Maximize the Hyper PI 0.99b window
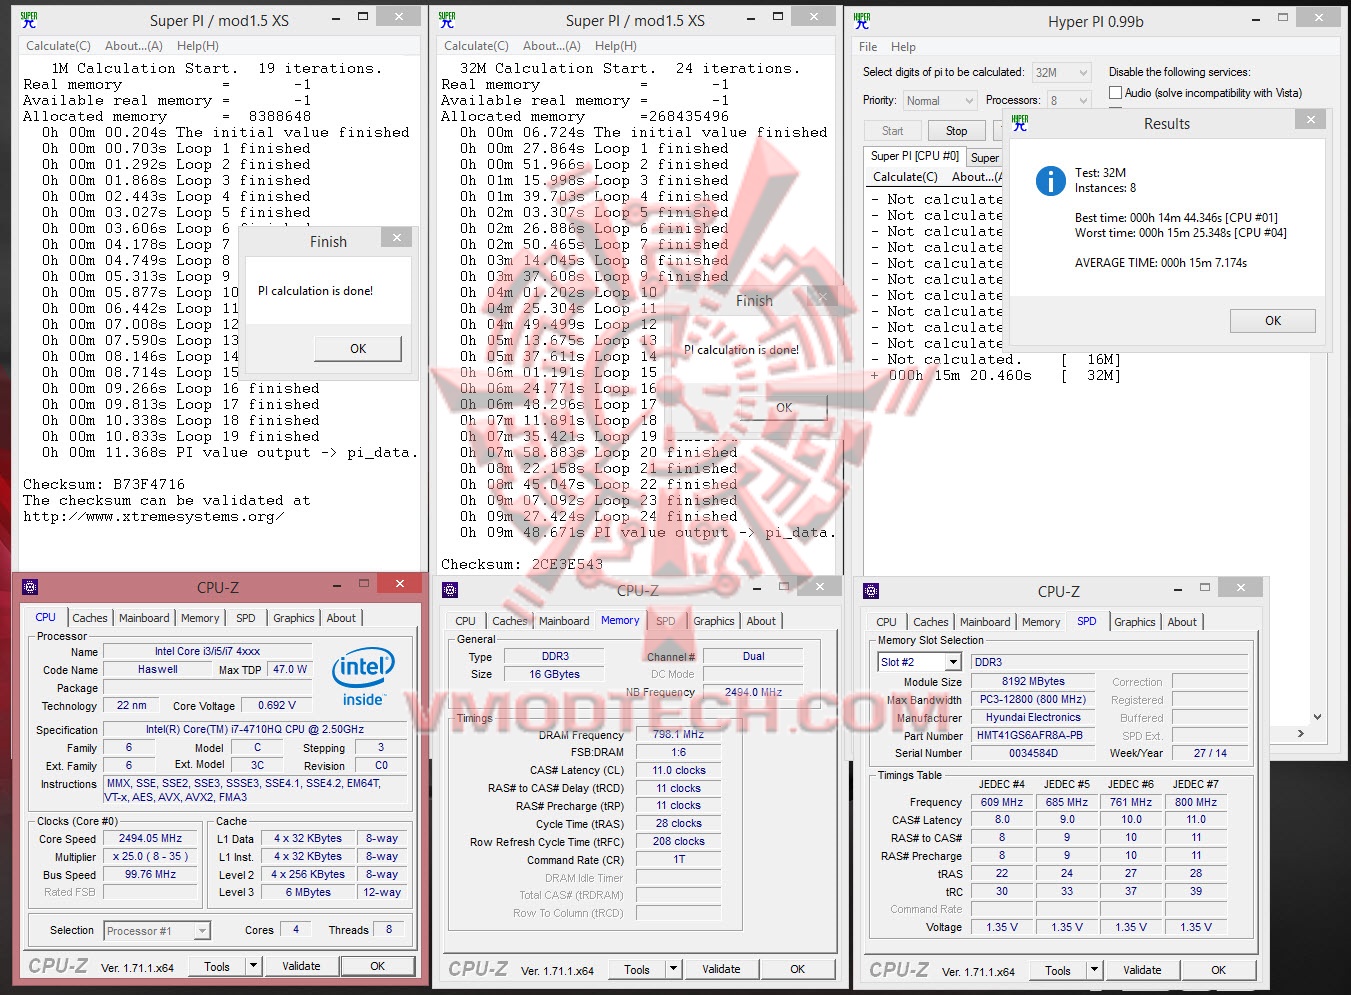This screenshot has width=1351, height=995. pos(1282,17)
